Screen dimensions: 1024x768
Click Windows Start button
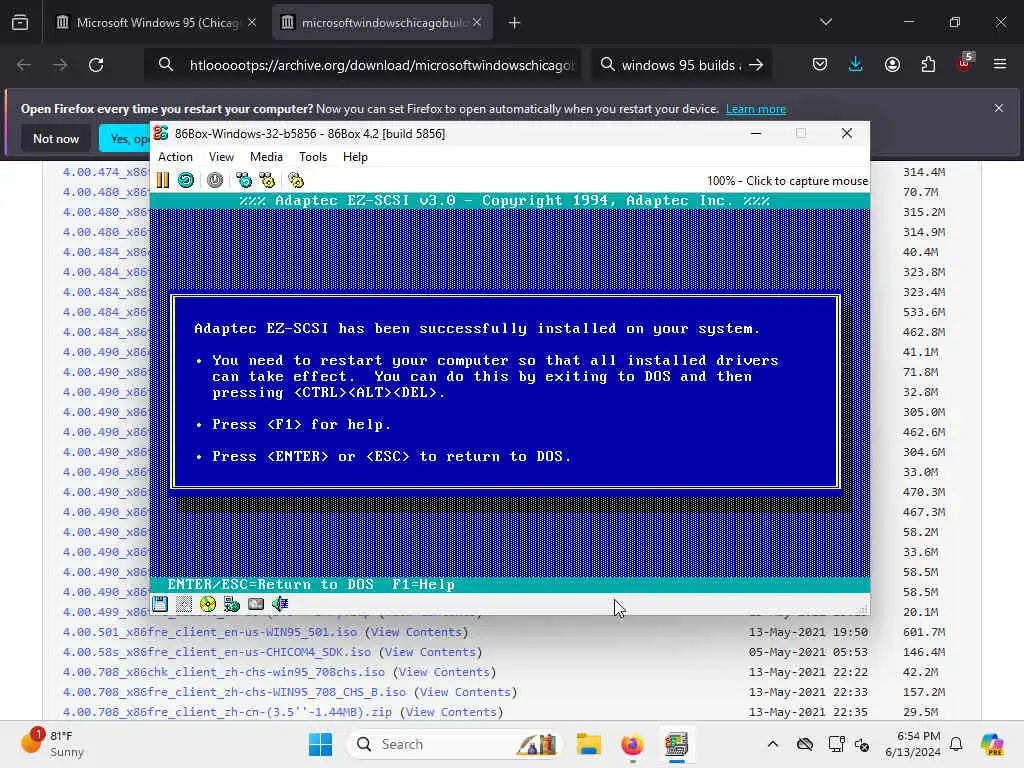point(320,744)
